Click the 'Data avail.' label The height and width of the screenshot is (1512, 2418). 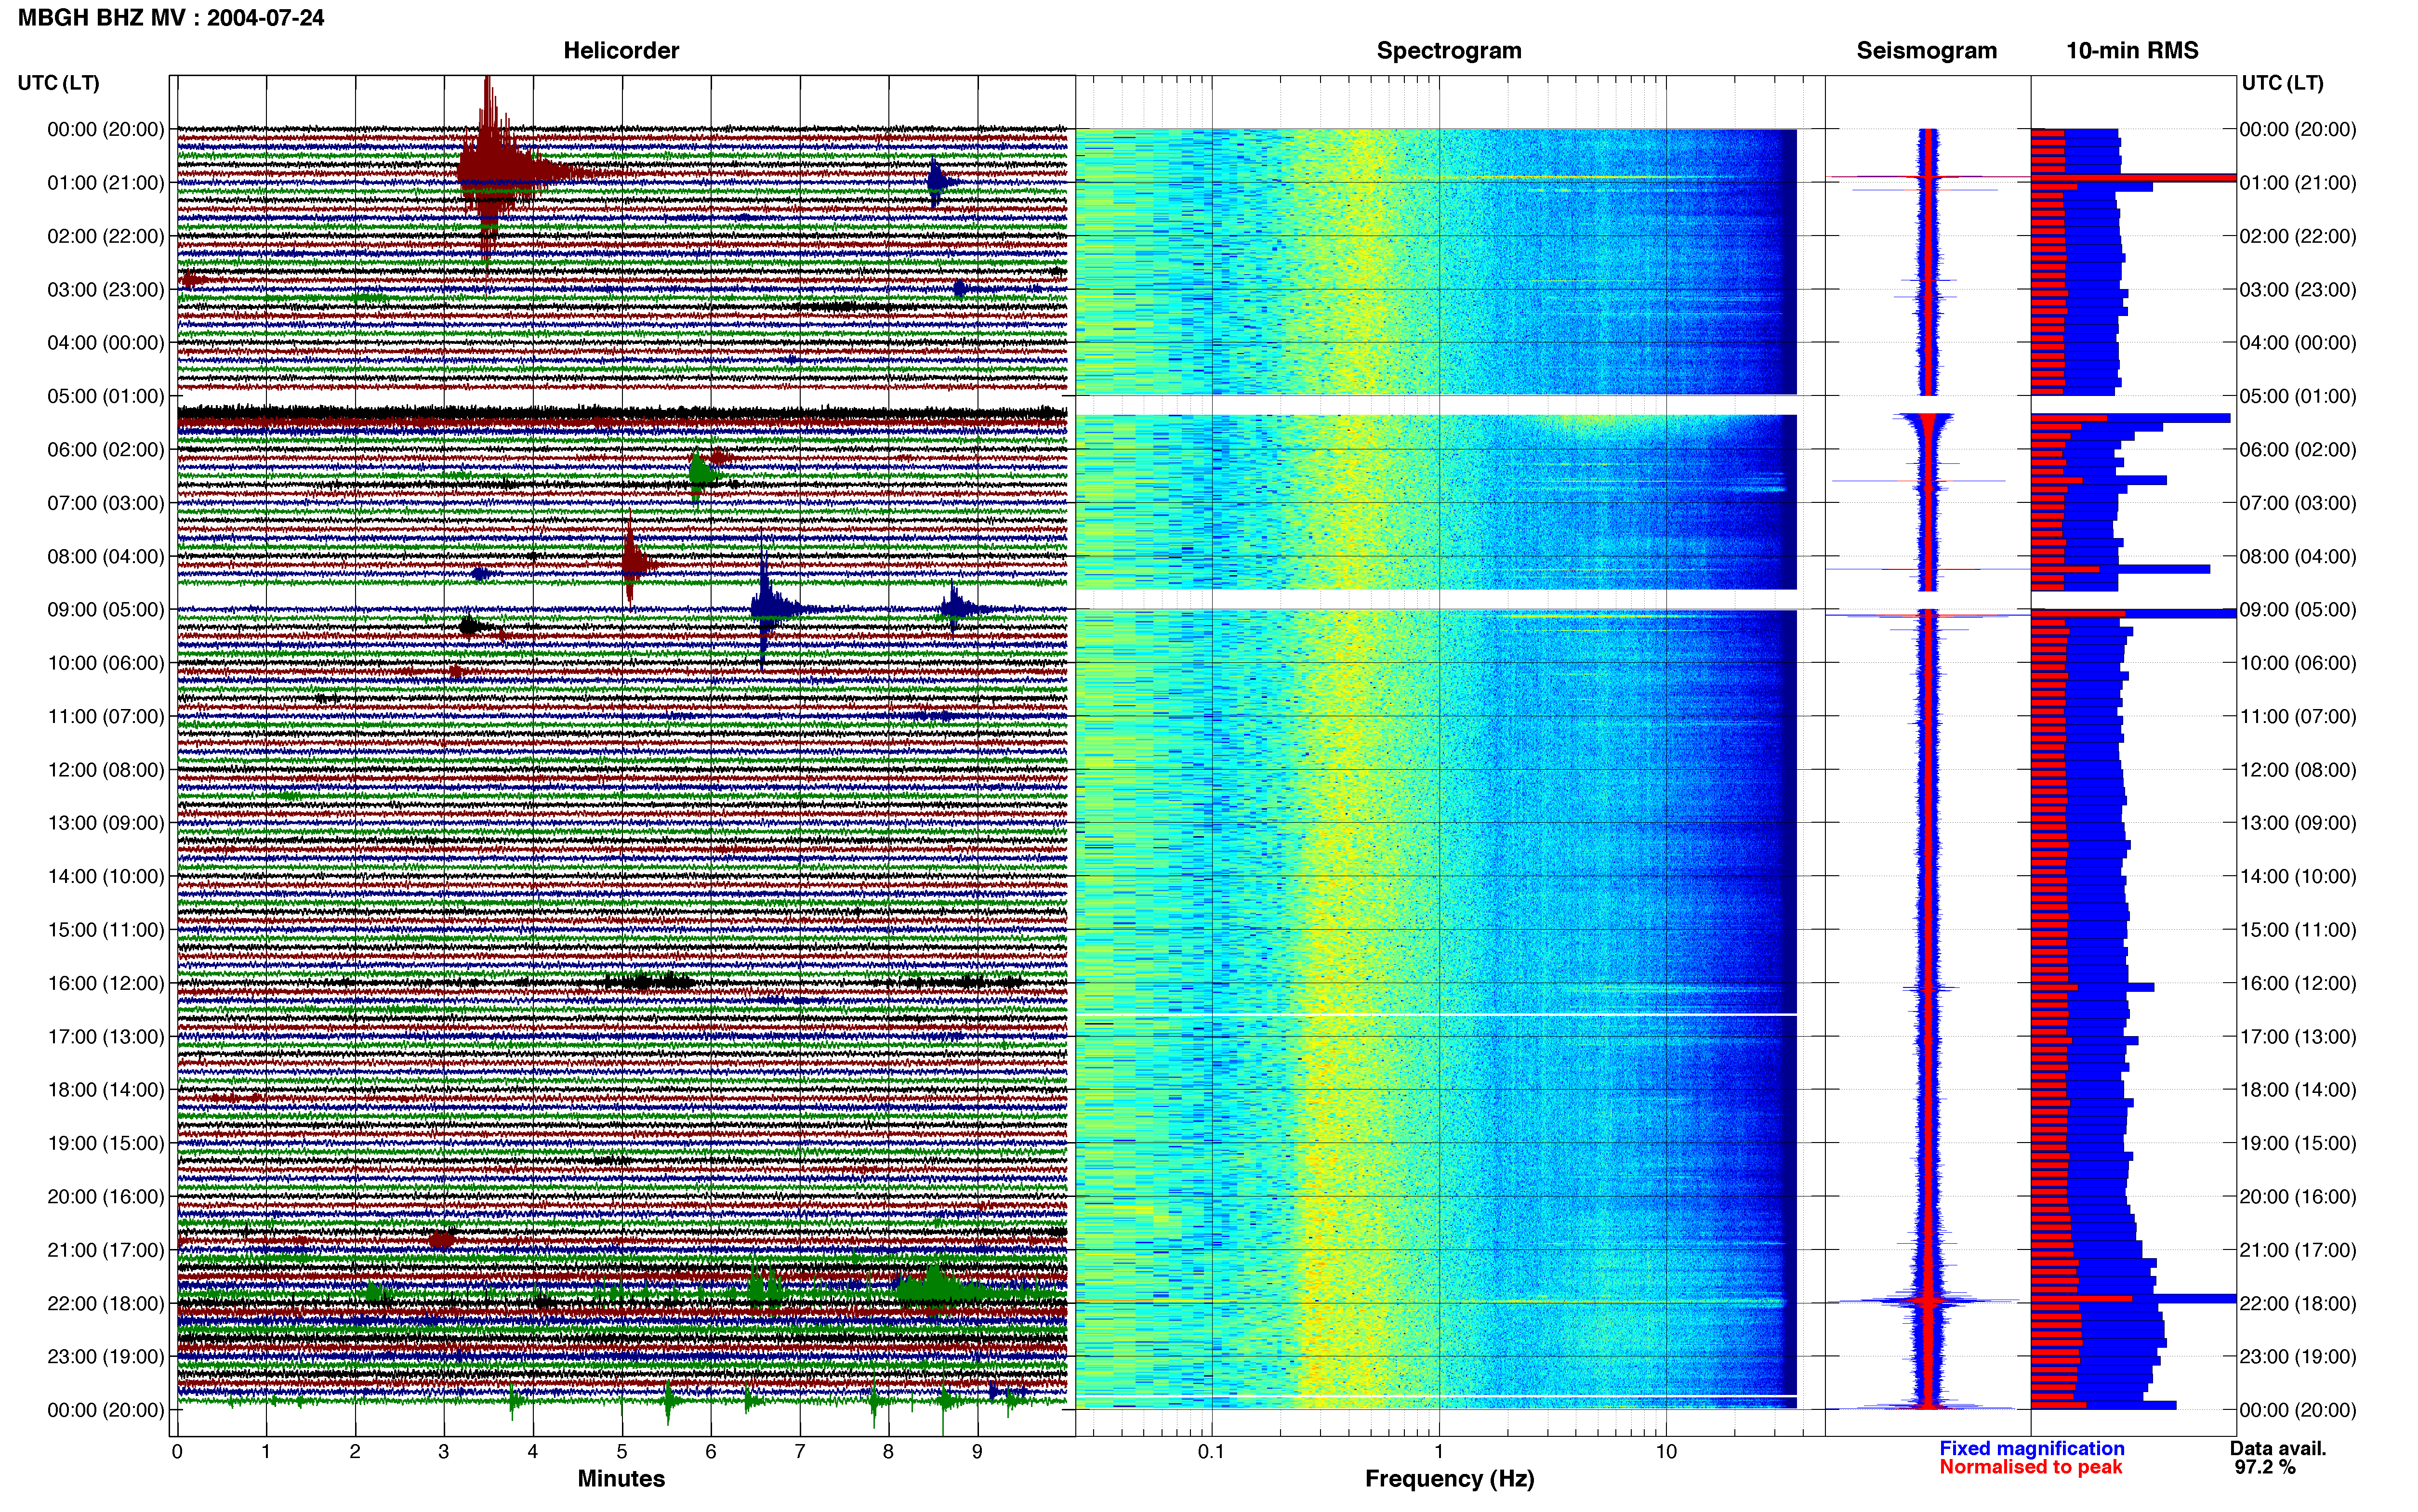coord(2278,1448)
